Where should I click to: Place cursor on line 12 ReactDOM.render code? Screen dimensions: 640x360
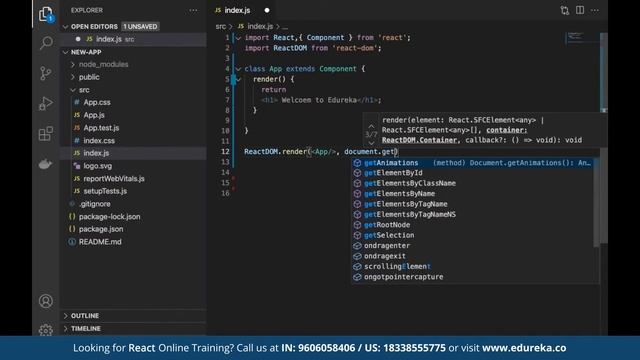(x=321, y=152)
